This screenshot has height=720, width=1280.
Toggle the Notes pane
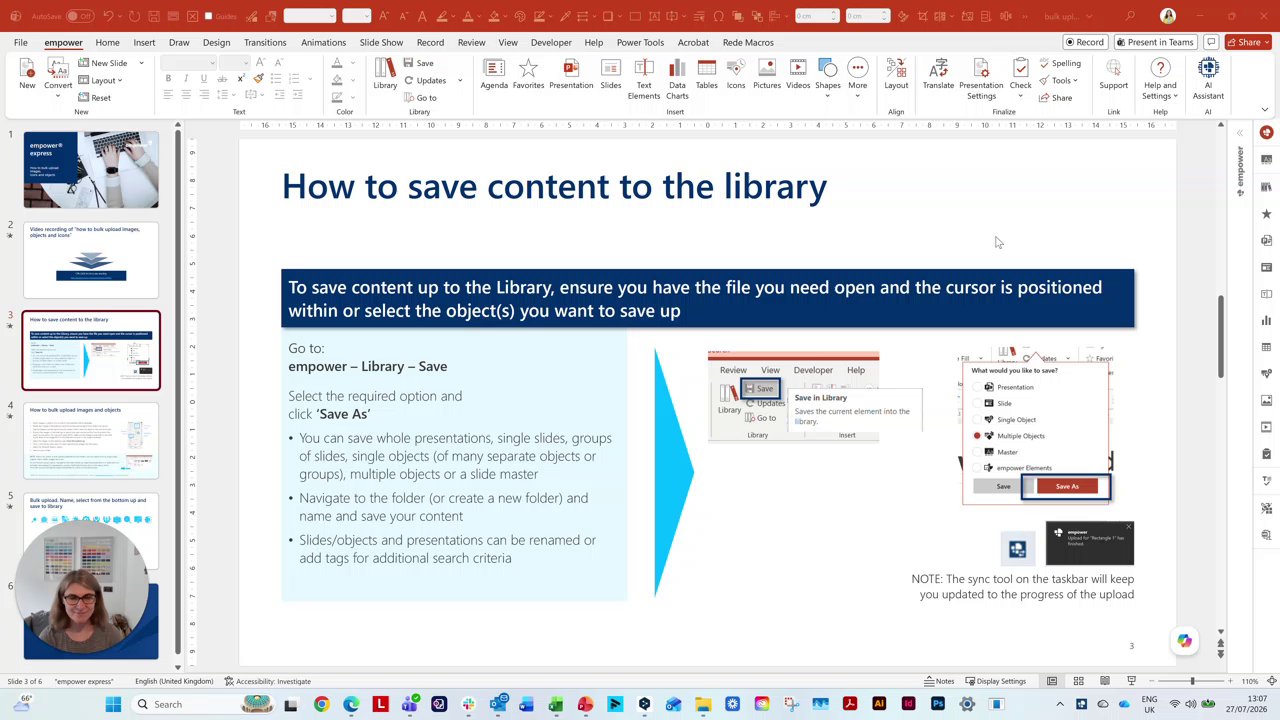(x=938, y=681)
